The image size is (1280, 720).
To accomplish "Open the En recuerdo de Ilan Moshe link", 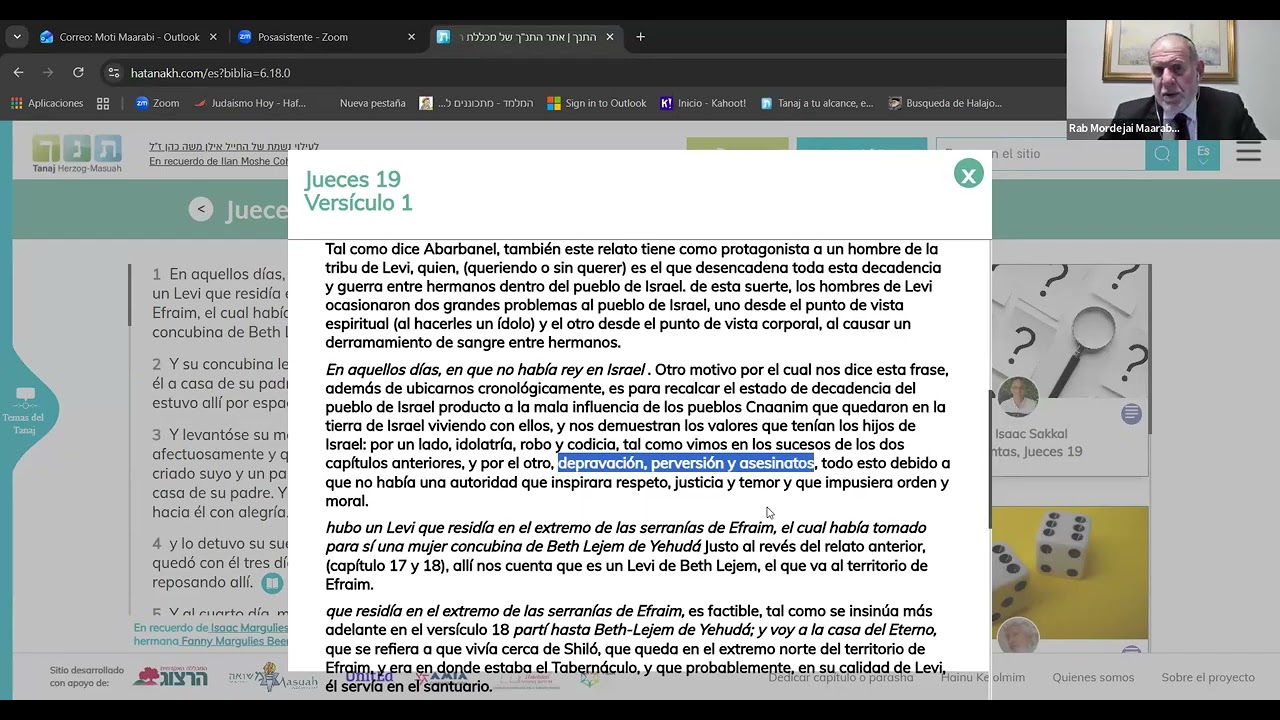I will tap(218, 161).
